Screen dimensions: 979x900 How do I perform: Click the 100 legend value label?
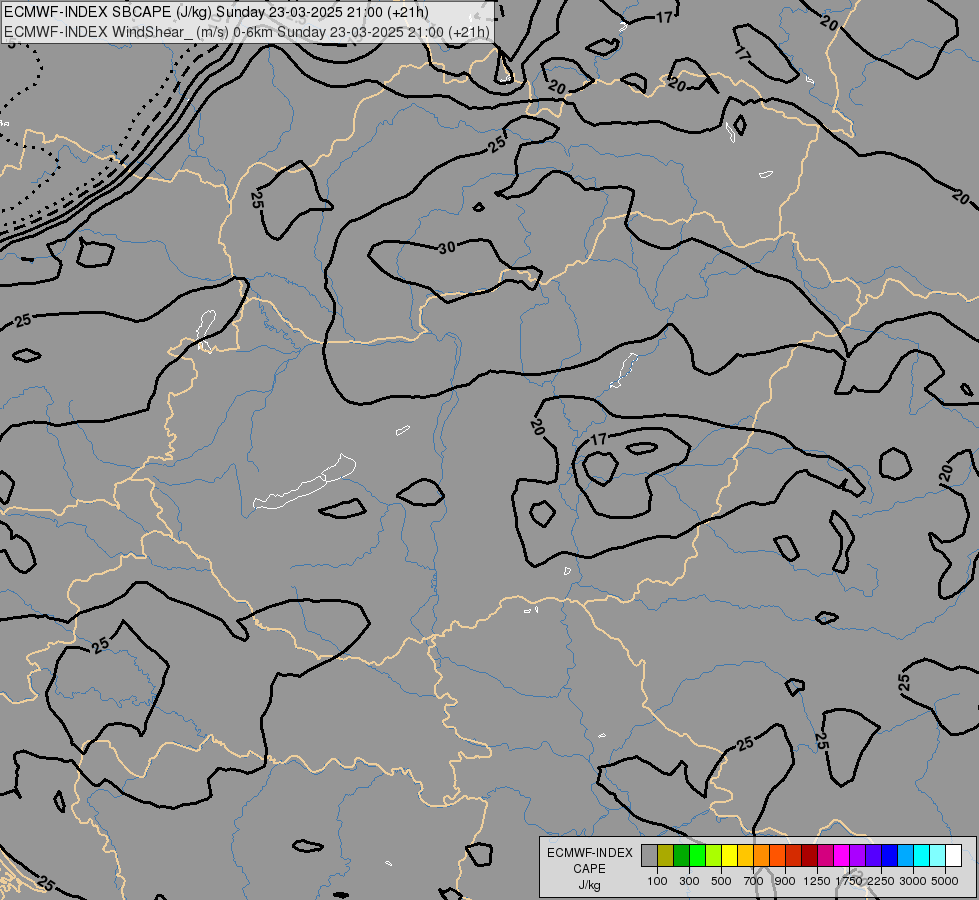coord(657,881)
